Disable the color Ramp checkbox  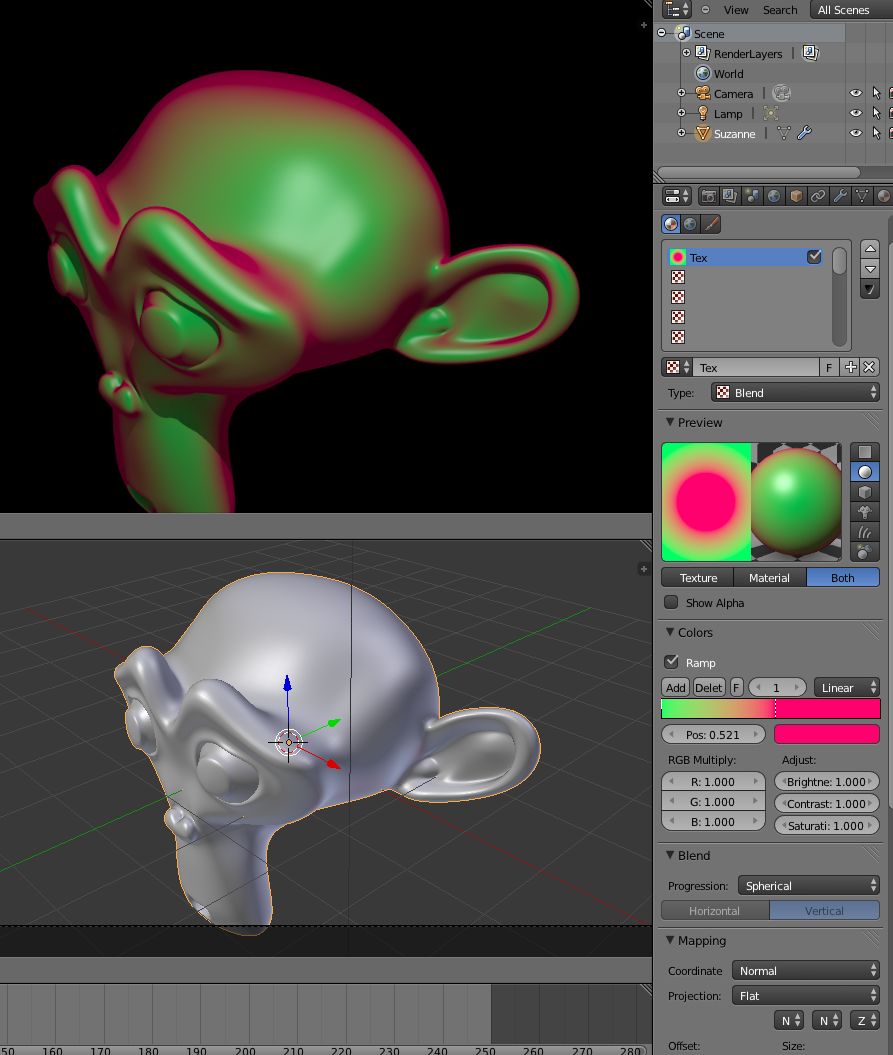pos(671,661)
